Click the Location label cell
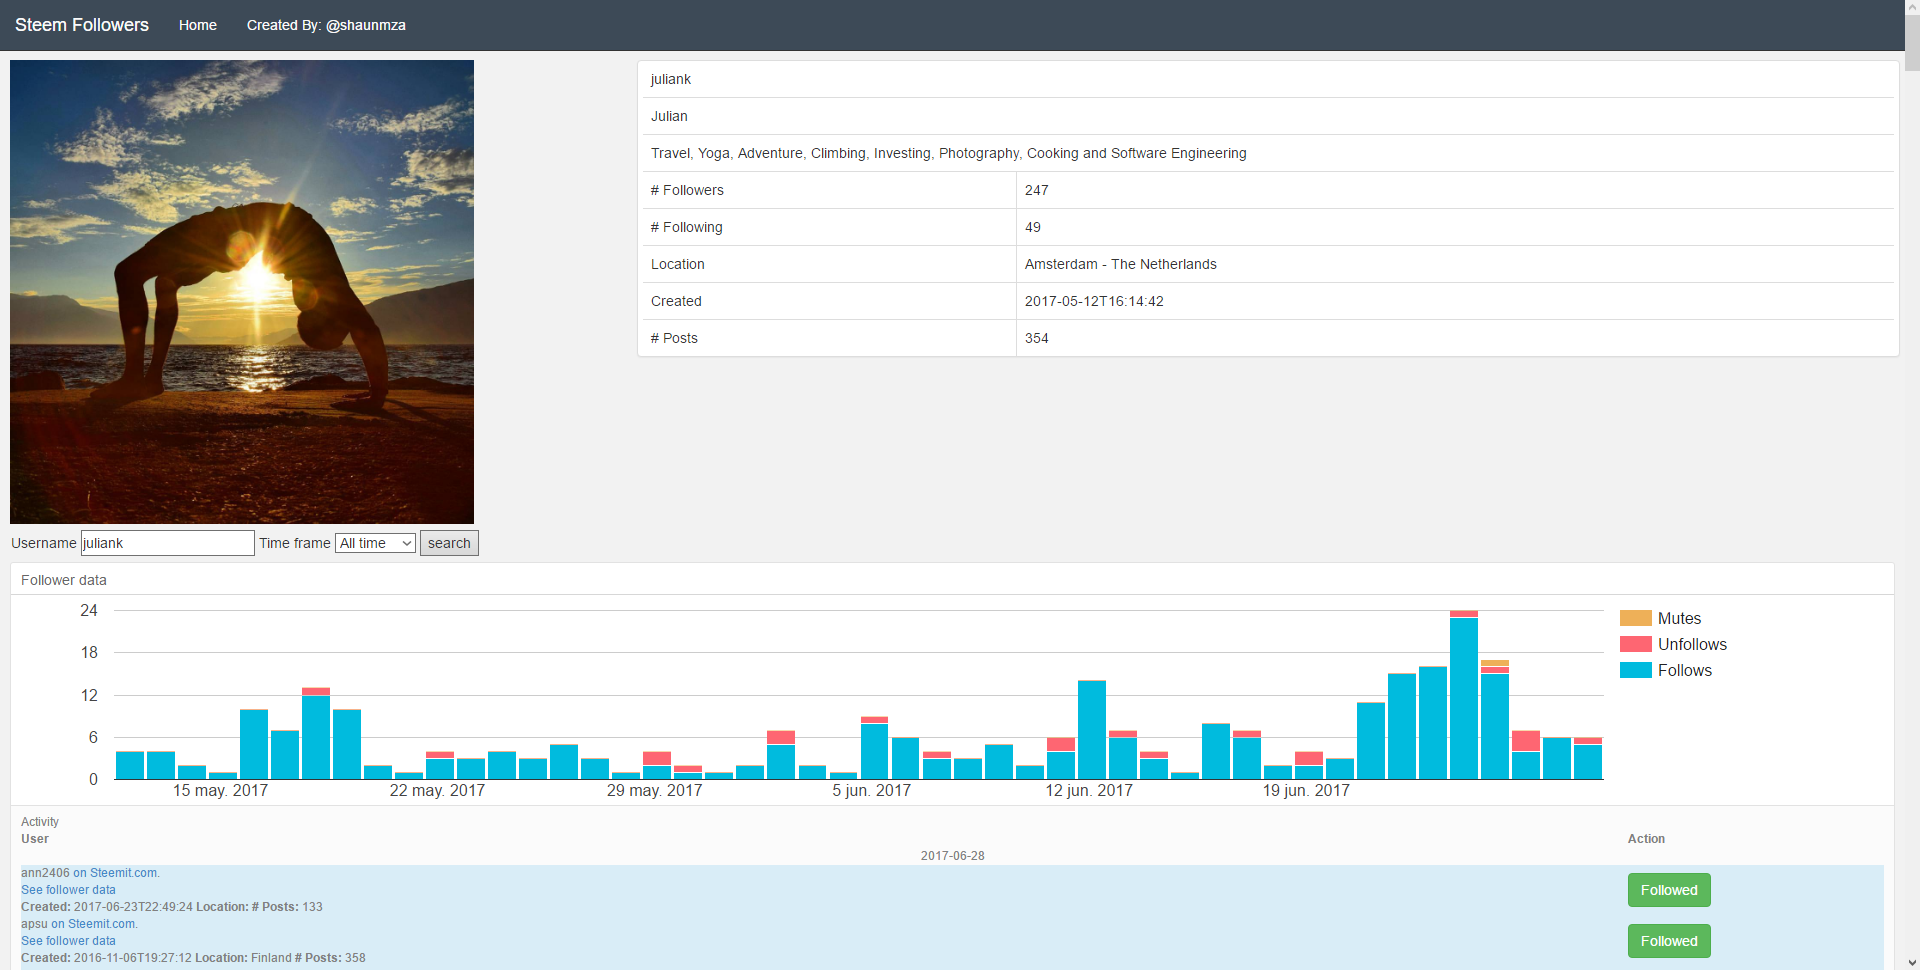 point(829,264)
